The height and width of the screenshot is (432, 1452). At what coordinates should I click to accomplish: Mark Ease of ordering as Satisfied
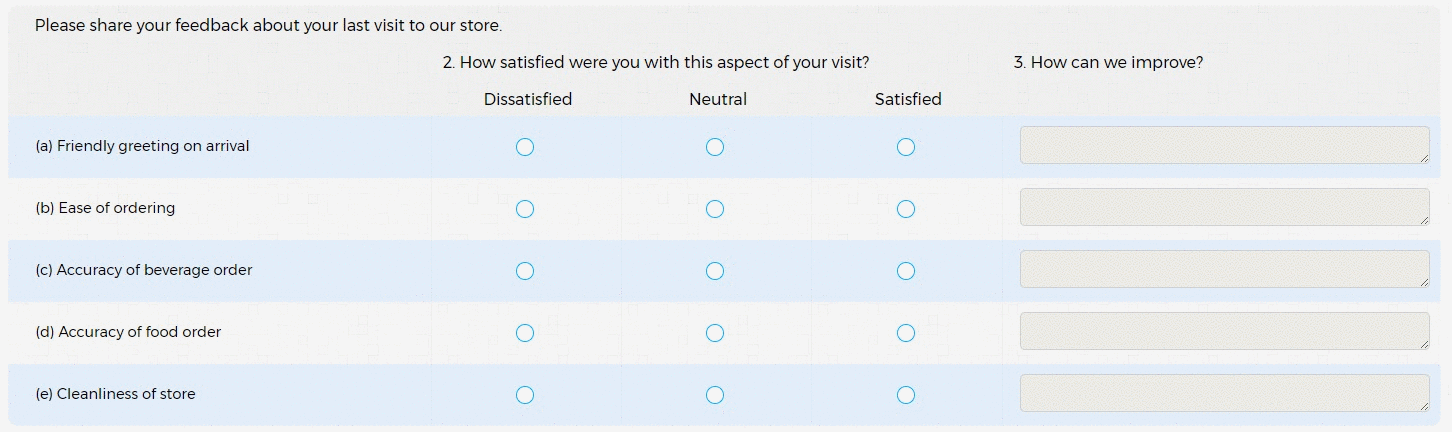pyautogui.click(x=906, y=209)
